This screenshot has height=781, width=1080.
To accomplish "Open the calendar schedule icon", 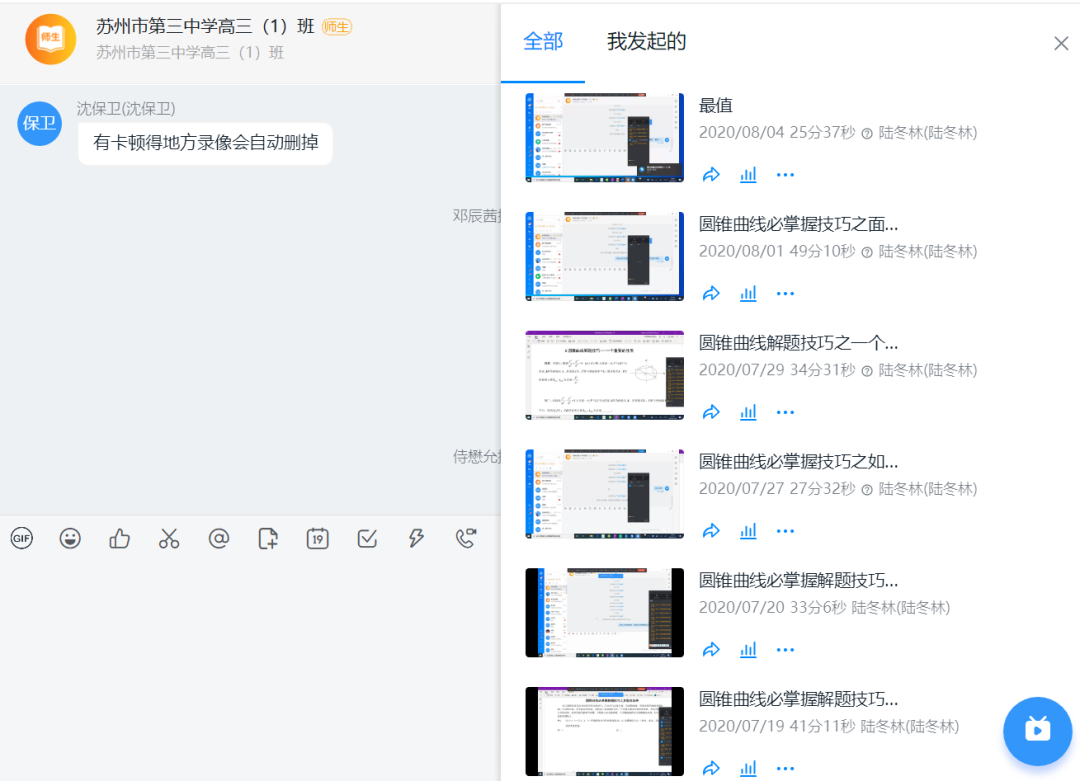I will point(318,538).
